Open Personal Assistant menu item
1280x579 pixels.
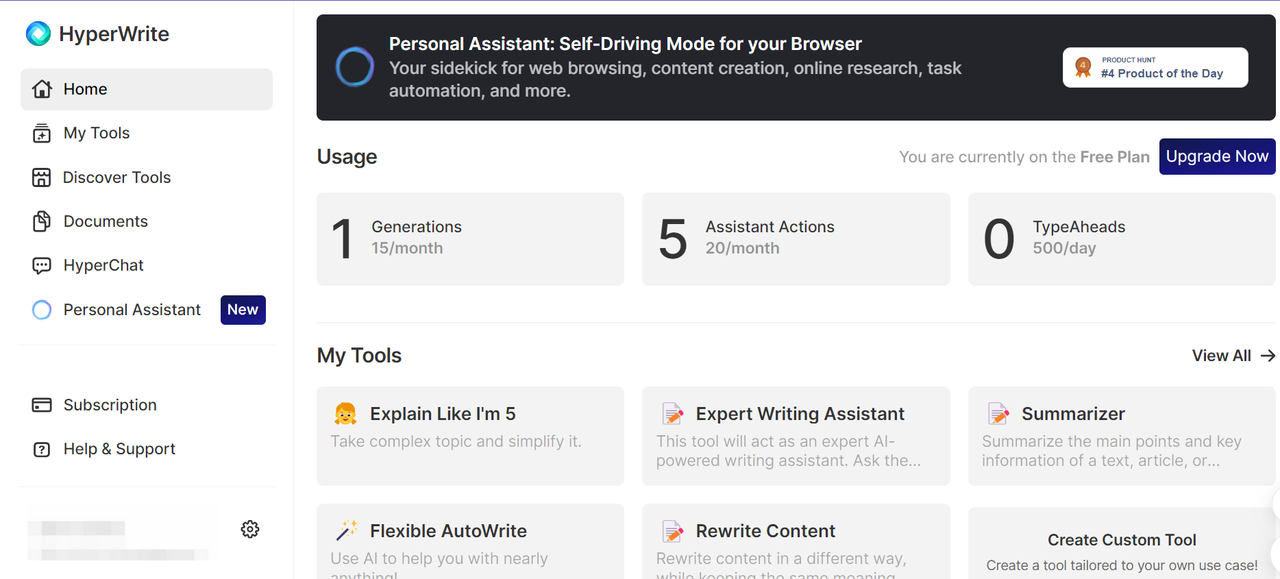click(146, 310)
